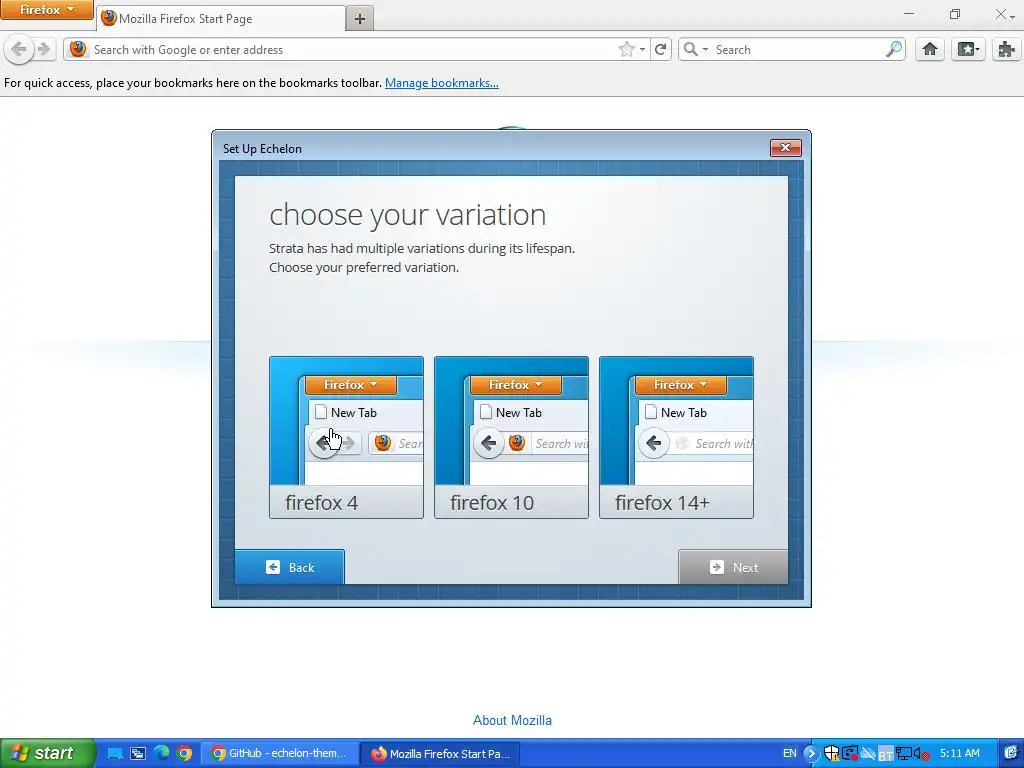Screen dimensions: 1024x768
Task: Expand hidden system tray icons arrow
Action: coord(811,754)
